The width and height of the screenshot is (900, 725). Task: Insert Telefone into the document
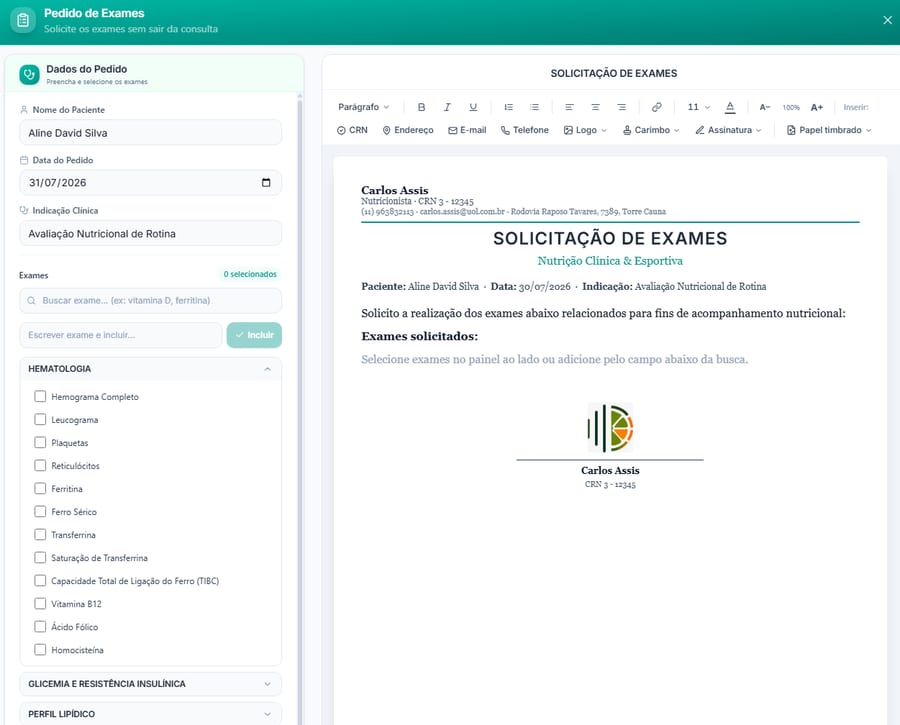(525, 130)
